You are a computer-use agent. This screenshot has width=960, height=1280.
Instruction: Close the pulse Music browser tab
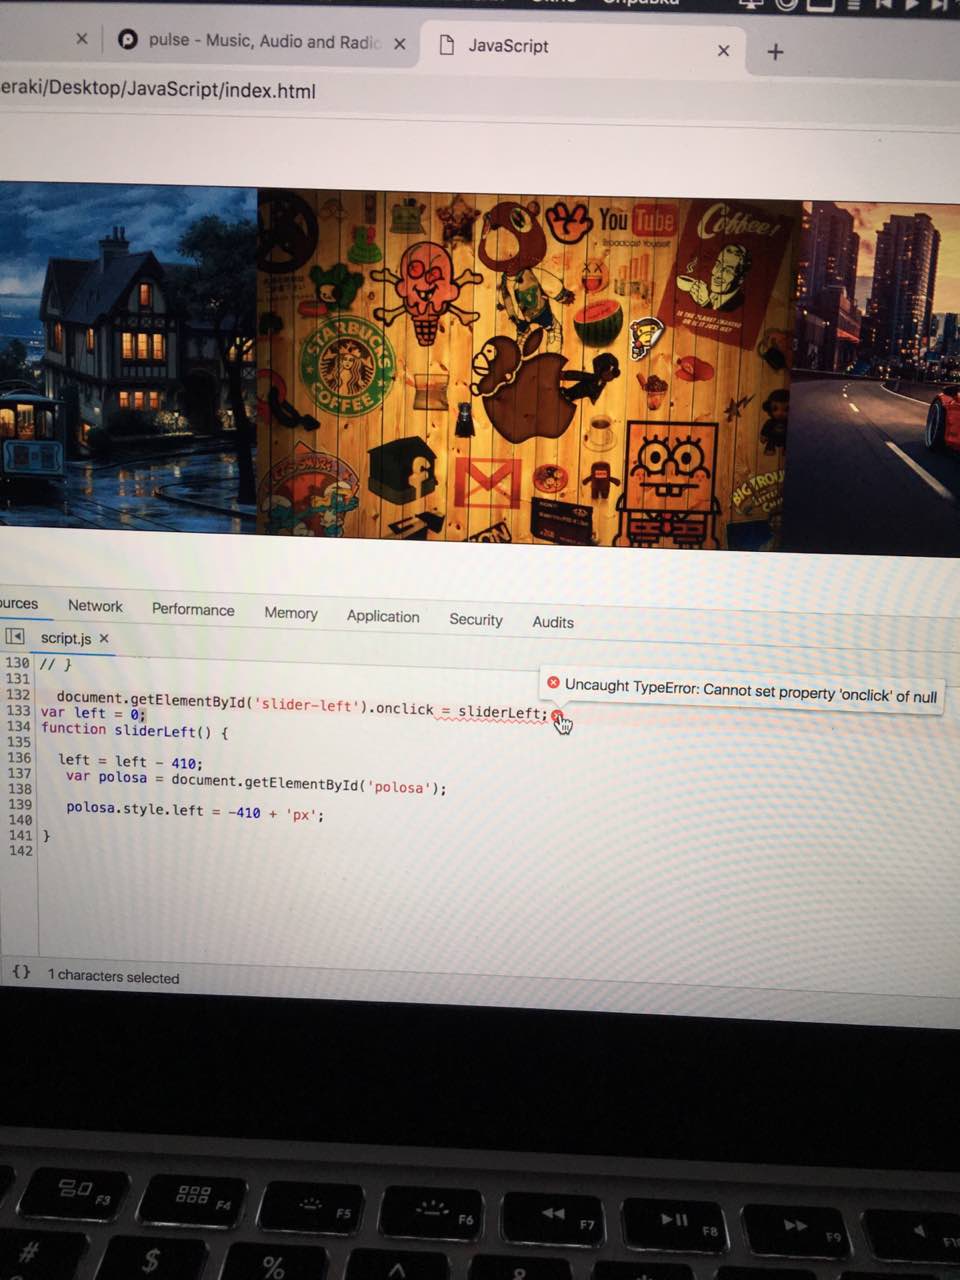pyautogui.click(x=400, y=44)
